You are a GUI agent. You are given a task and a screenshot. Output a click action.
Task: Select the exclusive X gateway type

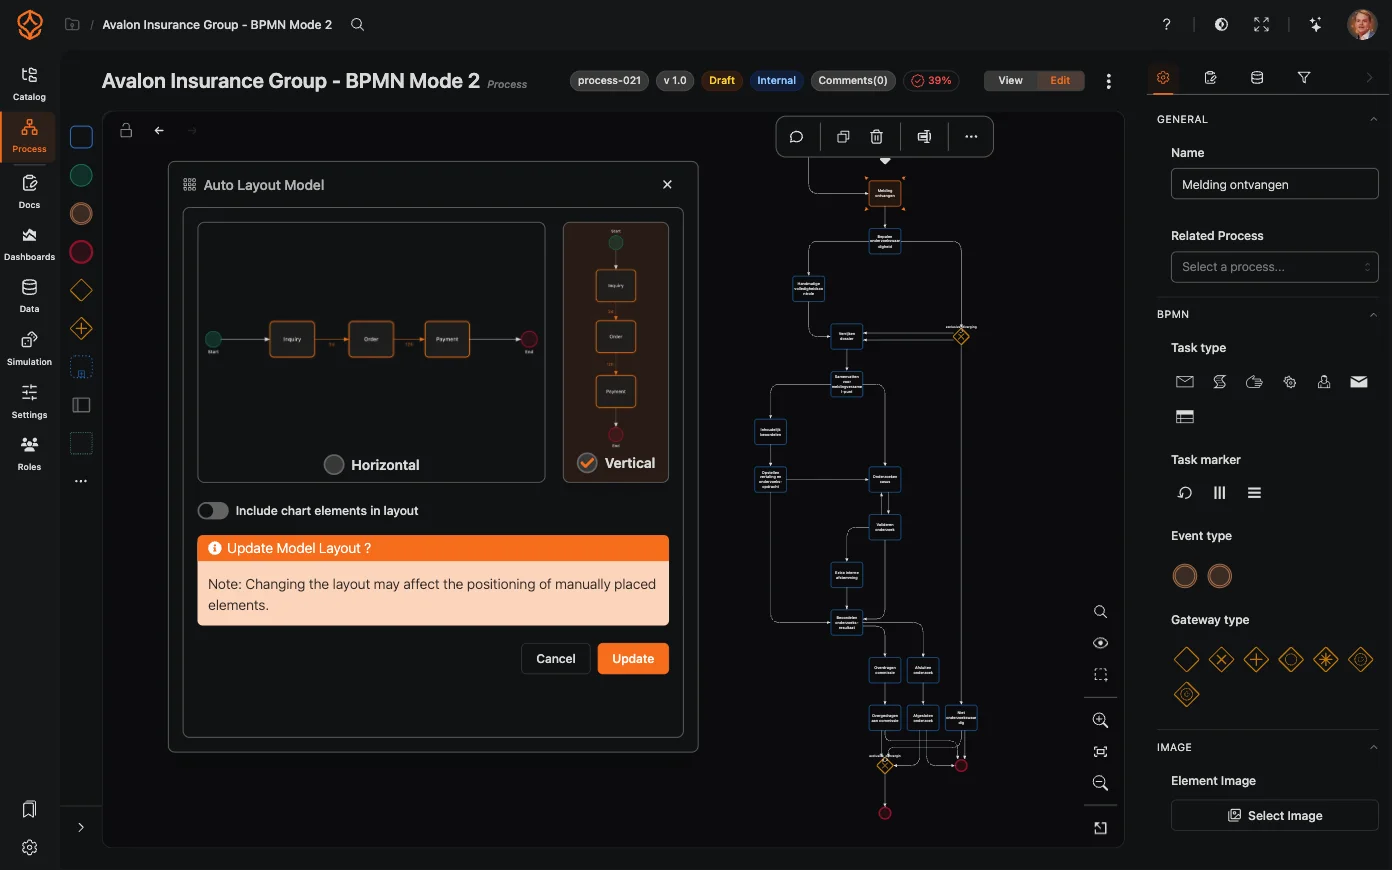[x=1221, y=659]
